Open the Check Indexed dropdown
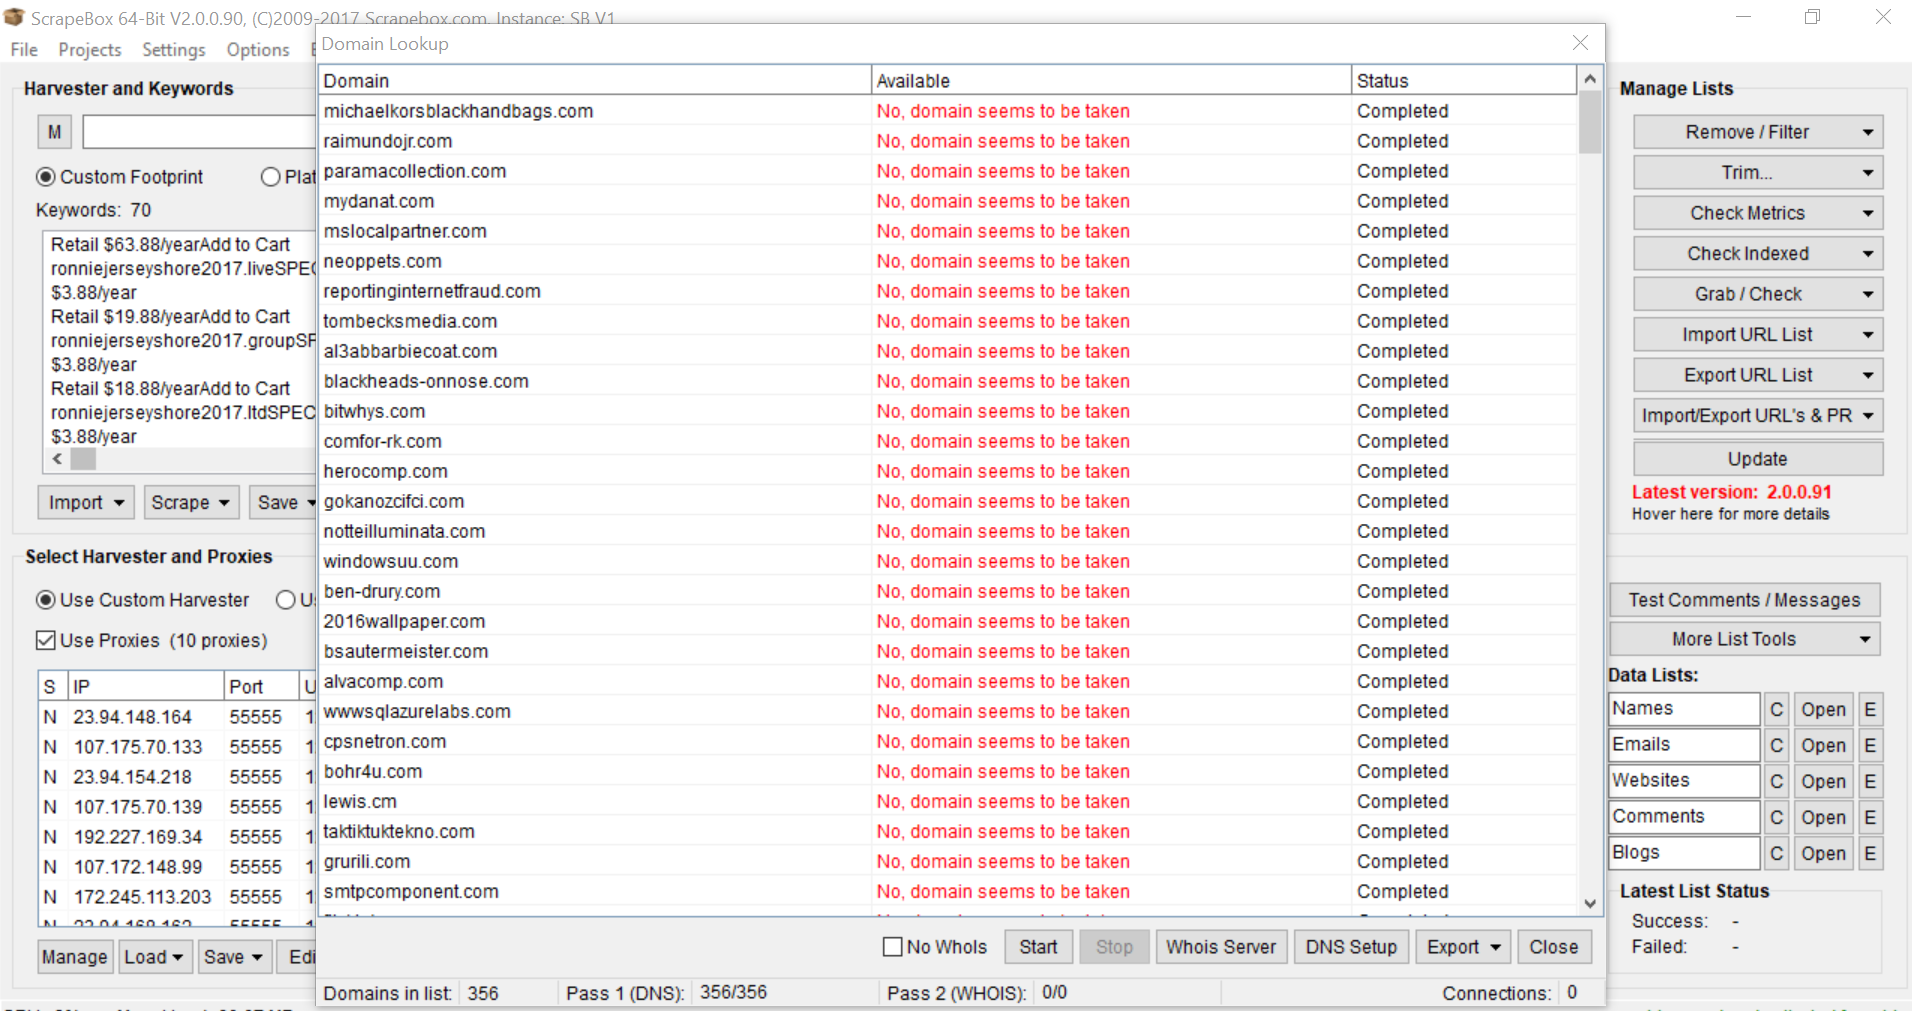The image size is (1912, 1011). point(1758,254)
